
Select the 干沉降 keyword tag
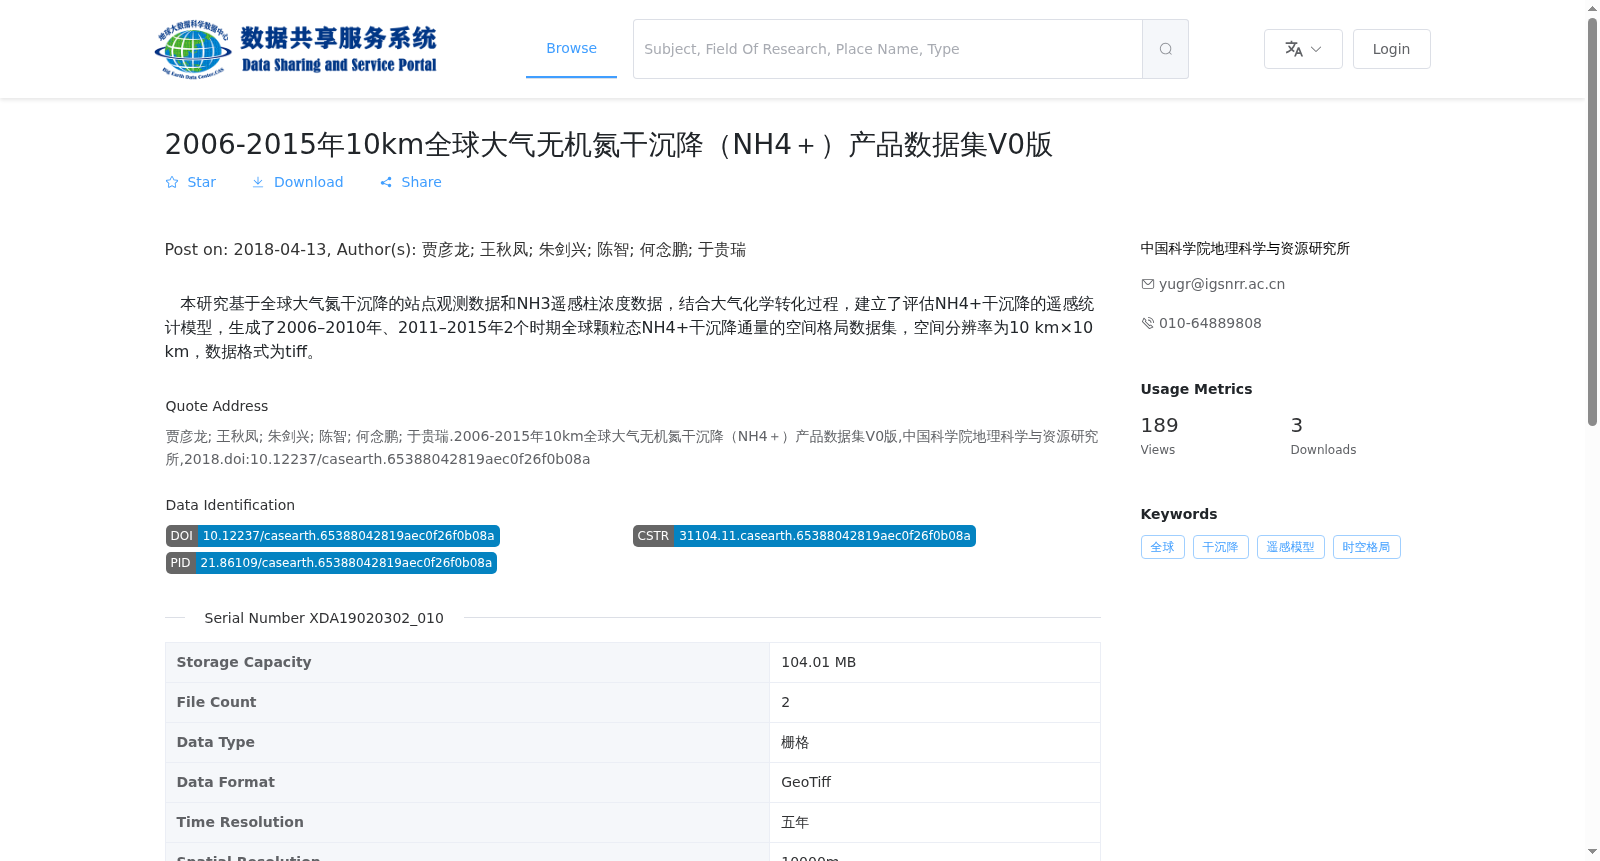(x=1220, y=547)
